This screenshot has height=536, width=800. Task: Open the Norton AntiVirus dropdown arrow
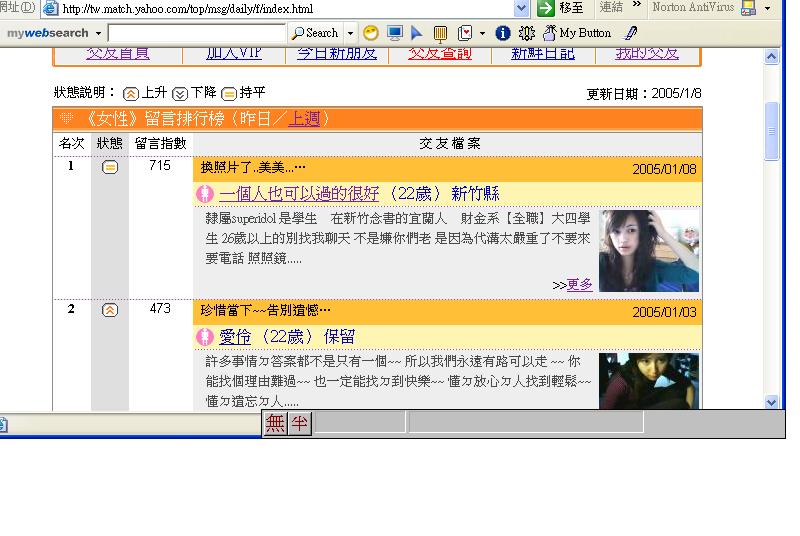[768, 8]
